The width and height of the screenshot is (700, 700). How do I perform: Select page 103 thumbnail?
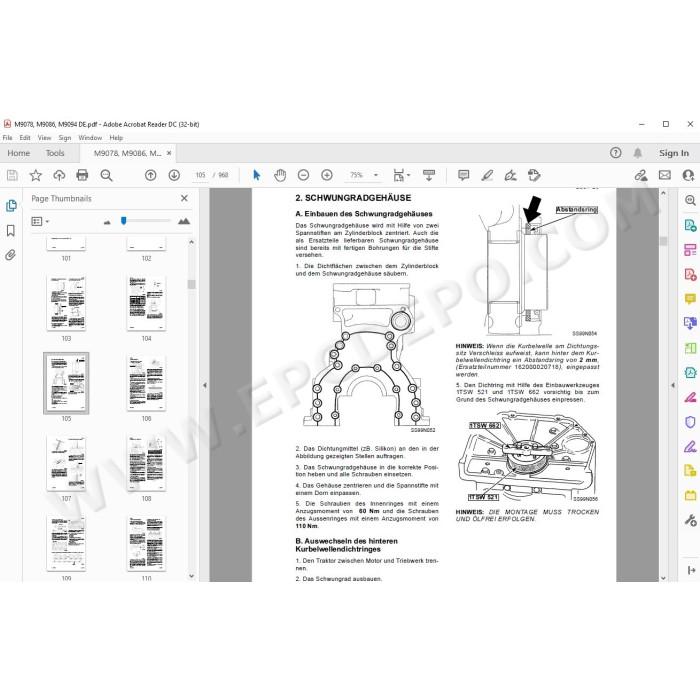66,303
